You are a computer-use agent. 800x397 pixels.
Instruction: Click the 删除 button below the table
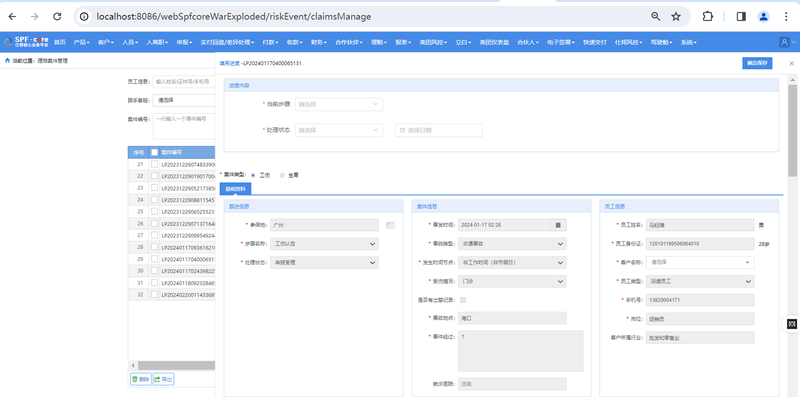pyautogui.click(x=141, y=379)
